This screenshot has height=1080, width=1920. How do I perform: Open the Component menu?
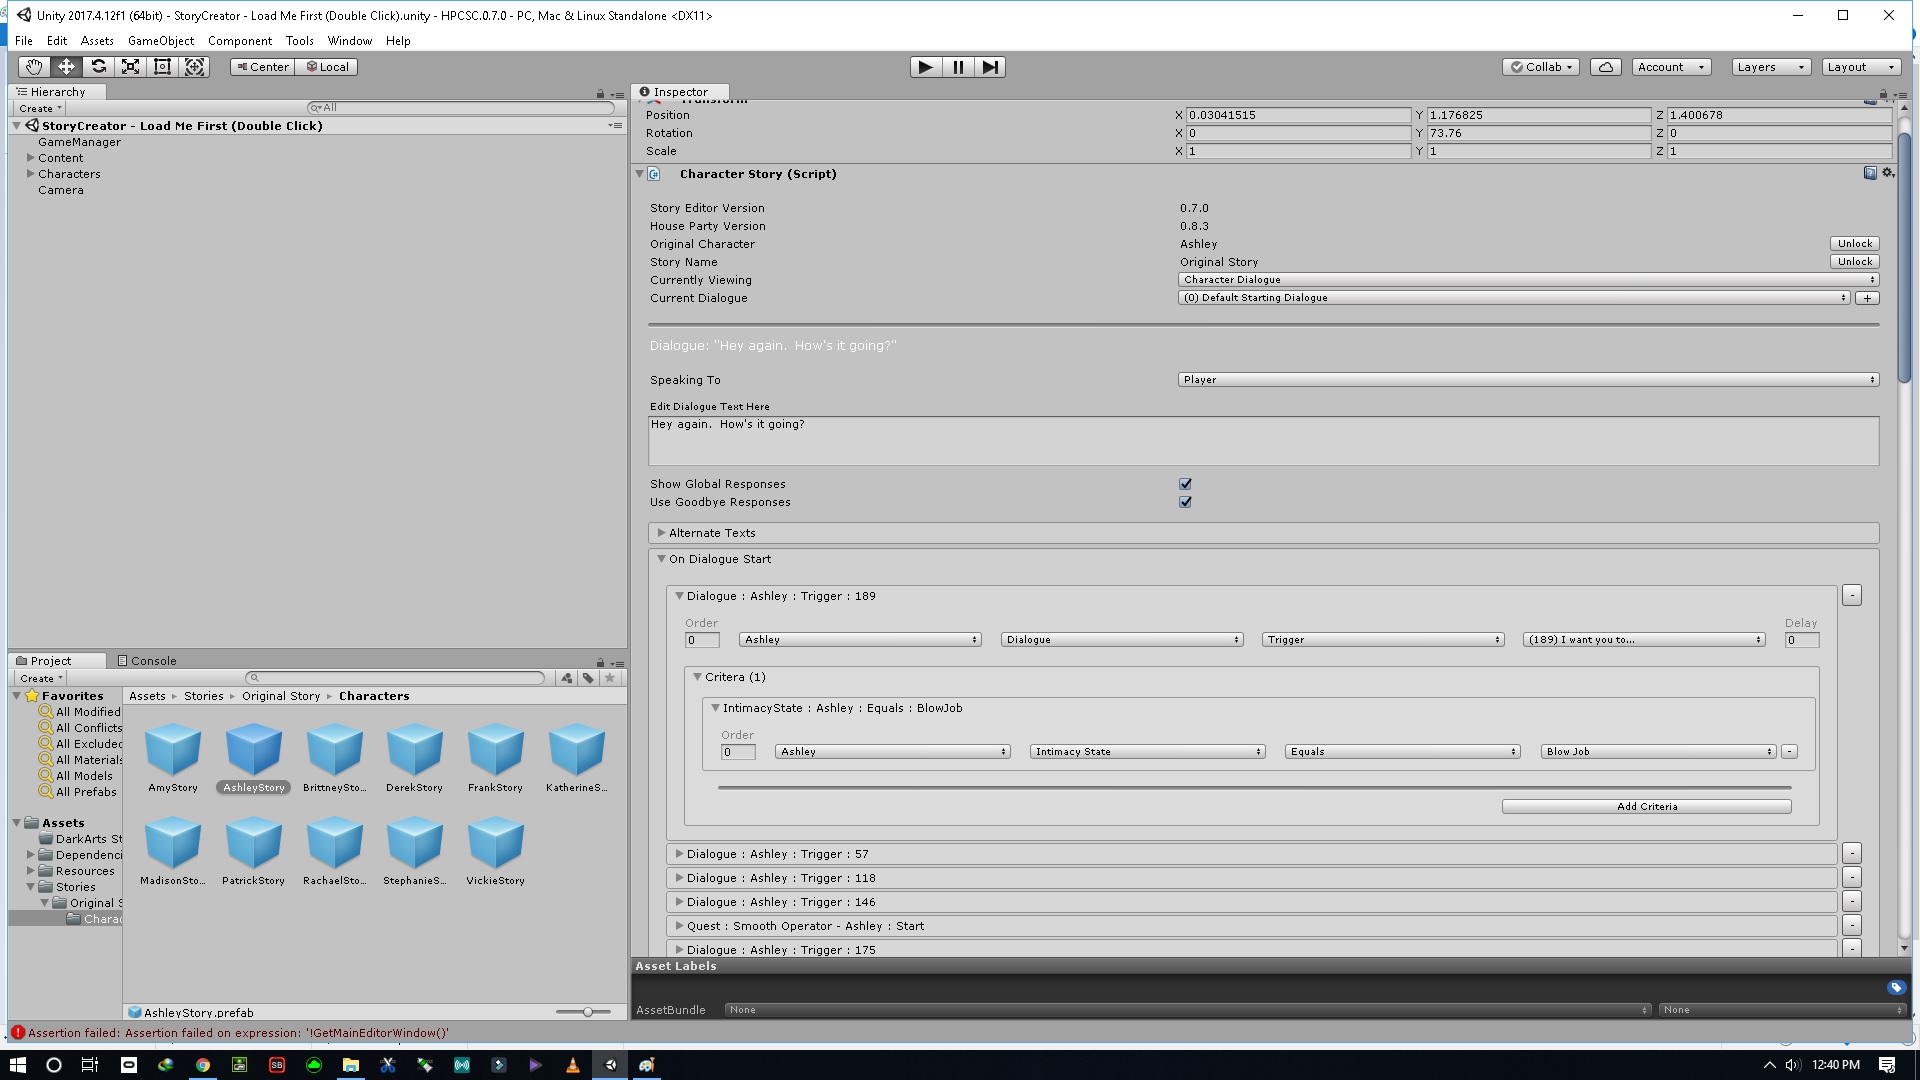click(240, 41)
